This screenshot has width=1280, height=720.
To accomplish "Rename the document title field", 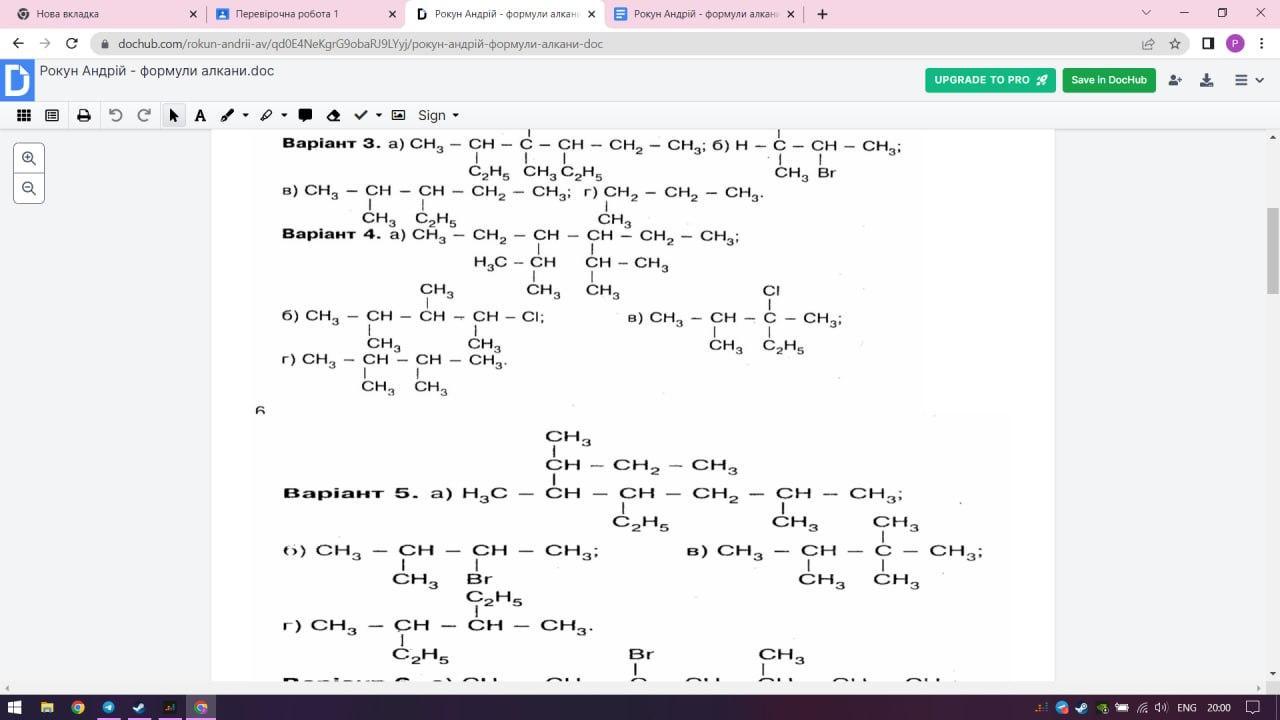I will pos(156,71).
